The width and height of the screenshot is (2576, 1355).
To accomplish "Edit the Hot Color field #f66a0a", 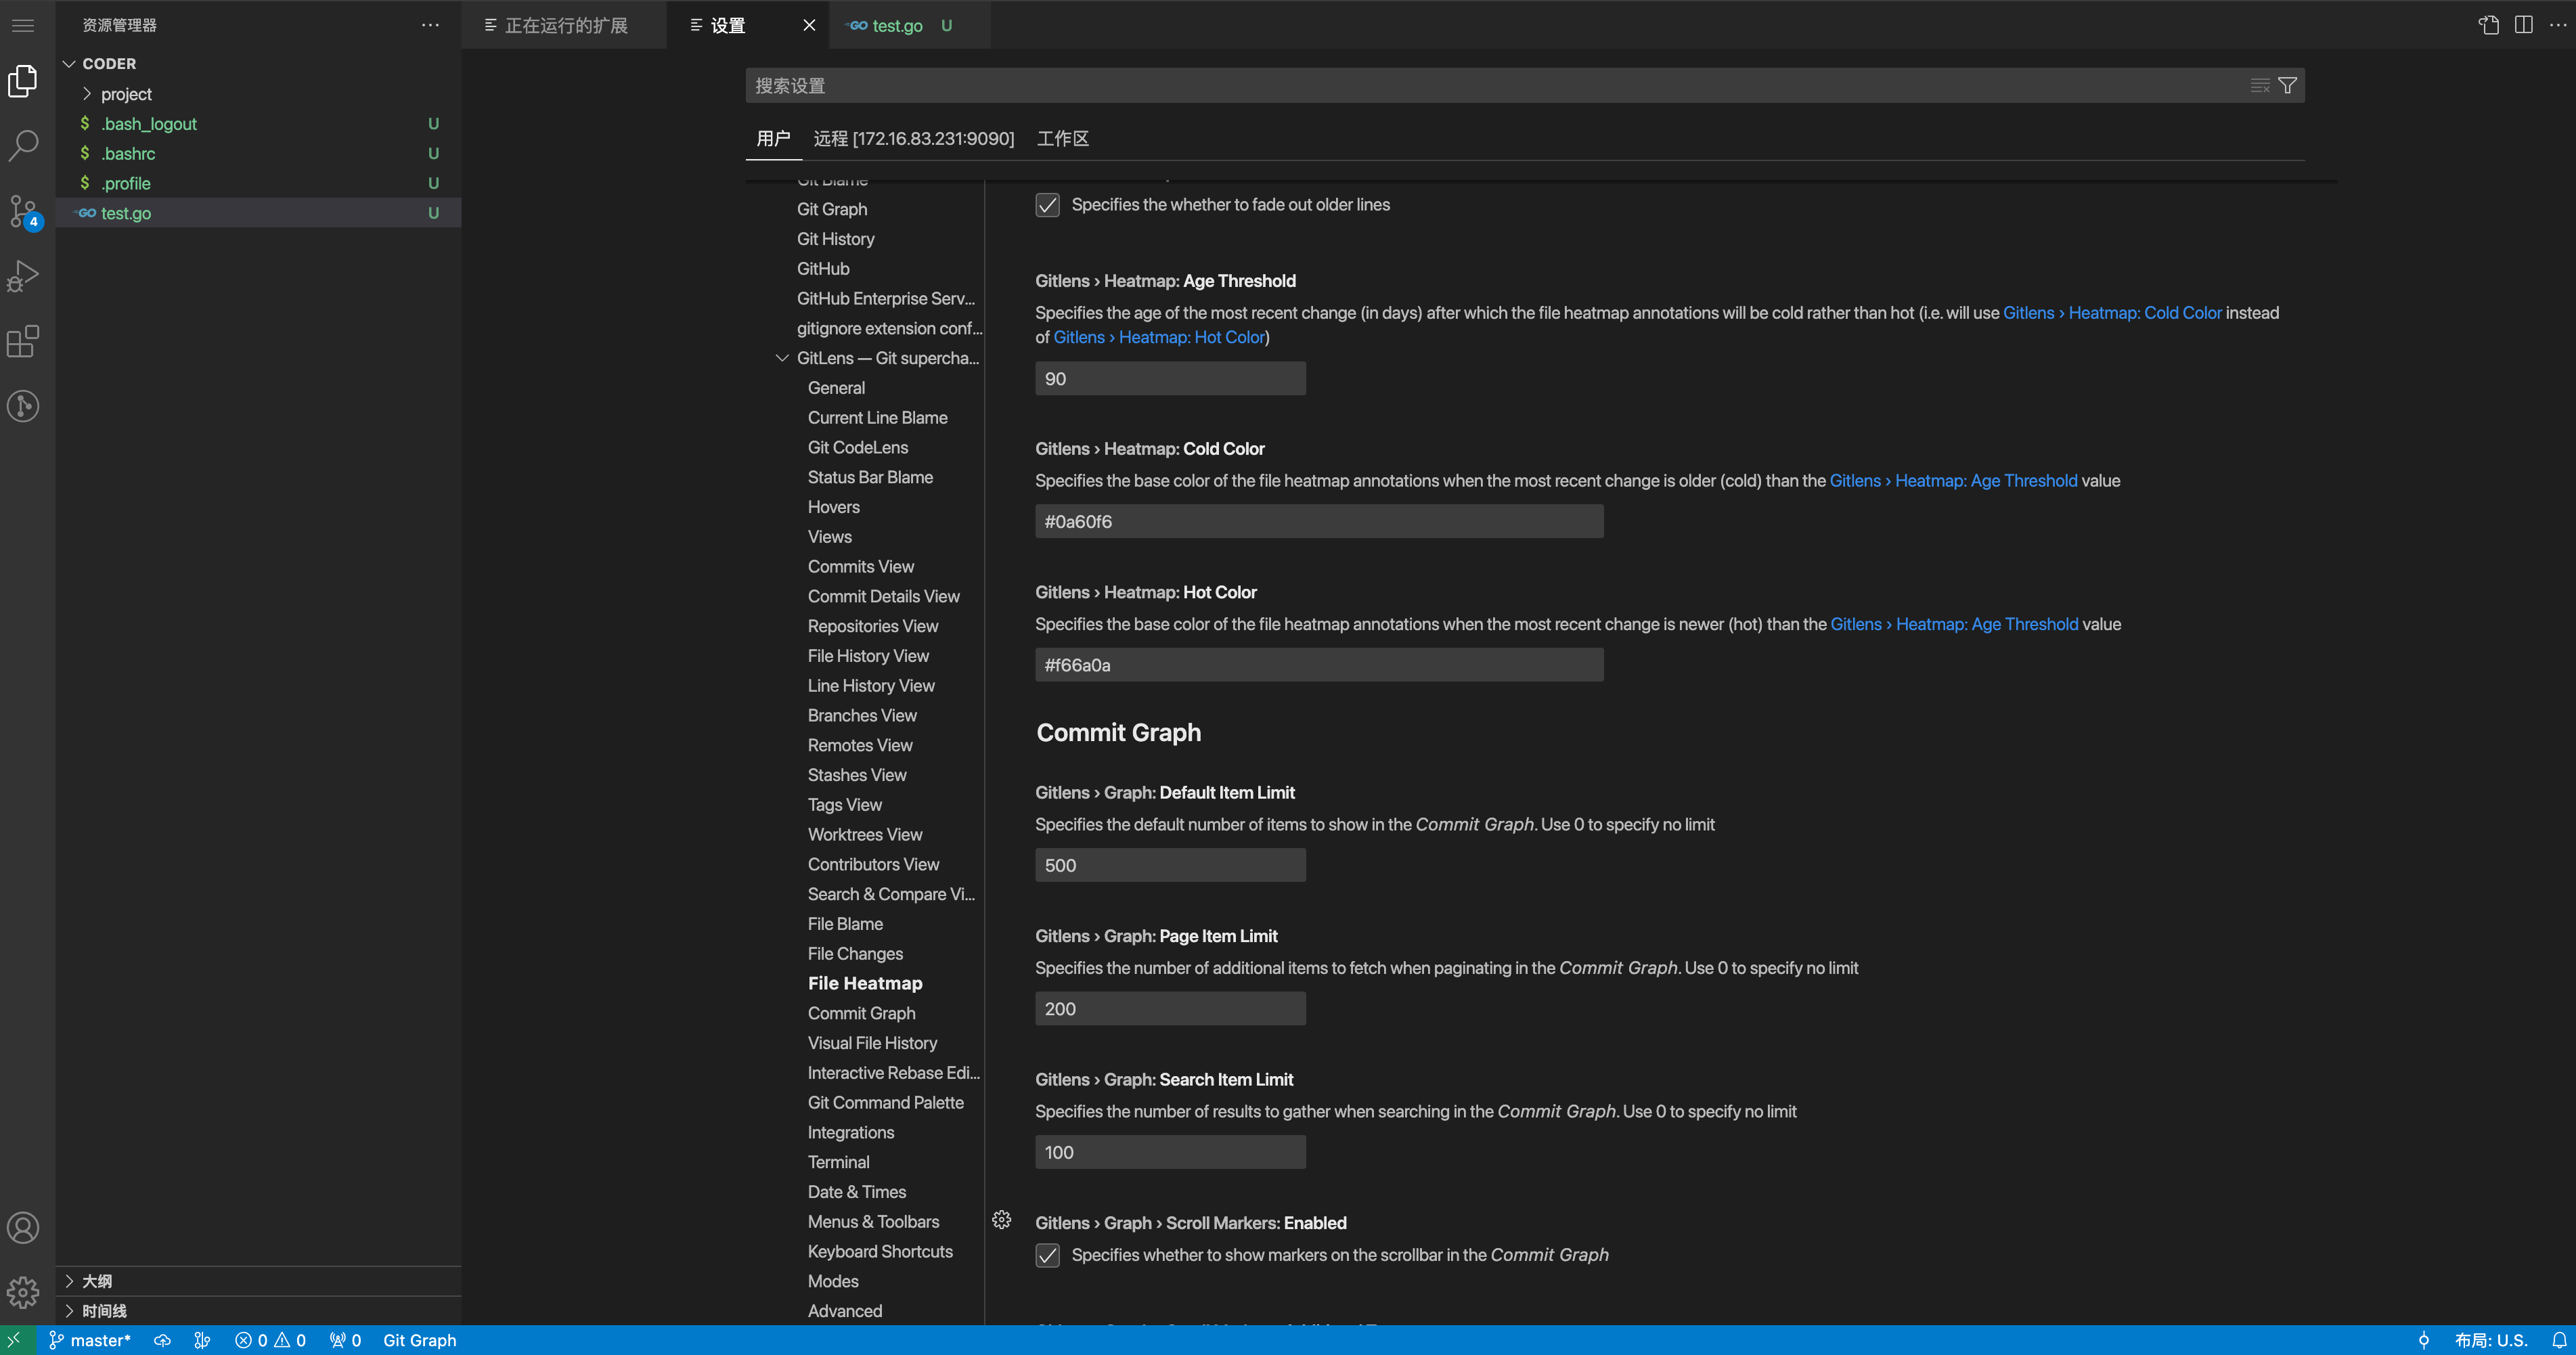I will [x=1319, y=665].
